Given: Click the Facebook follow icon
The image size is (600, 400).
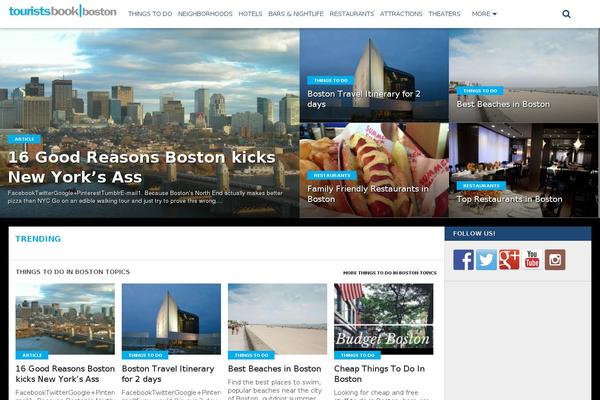Looking at the screenshot, I should click(x=463, y=259).
